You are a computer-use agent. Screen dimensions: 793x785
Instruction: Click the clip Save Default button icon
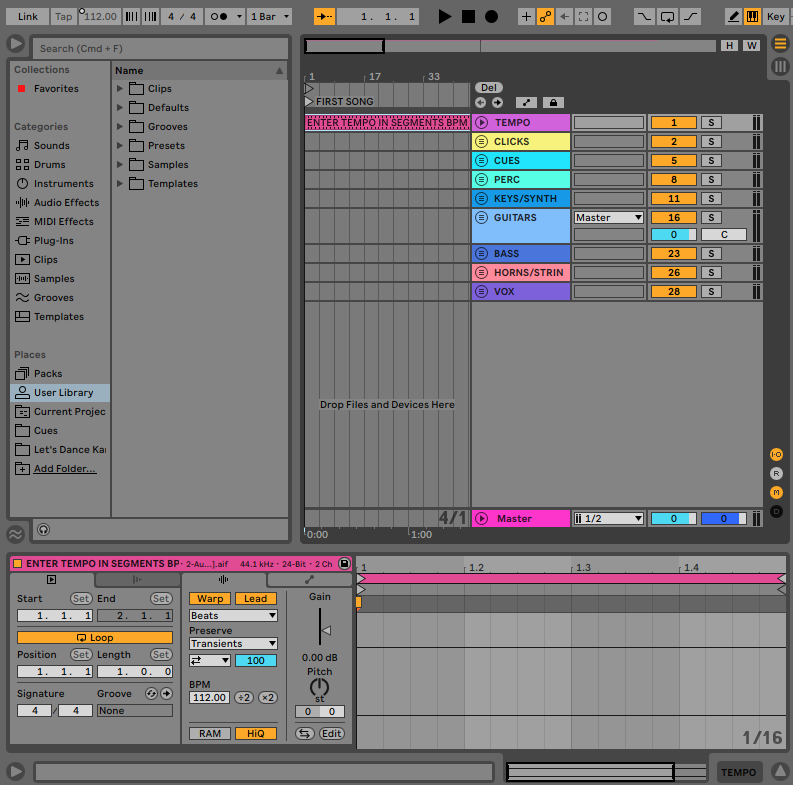pyautogui.click(x=344, y=563)
